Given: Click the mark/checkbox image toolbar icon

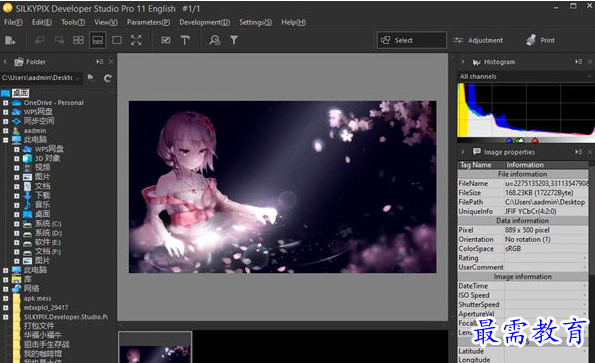Looking at the screenshot, I should click(165, 40).
